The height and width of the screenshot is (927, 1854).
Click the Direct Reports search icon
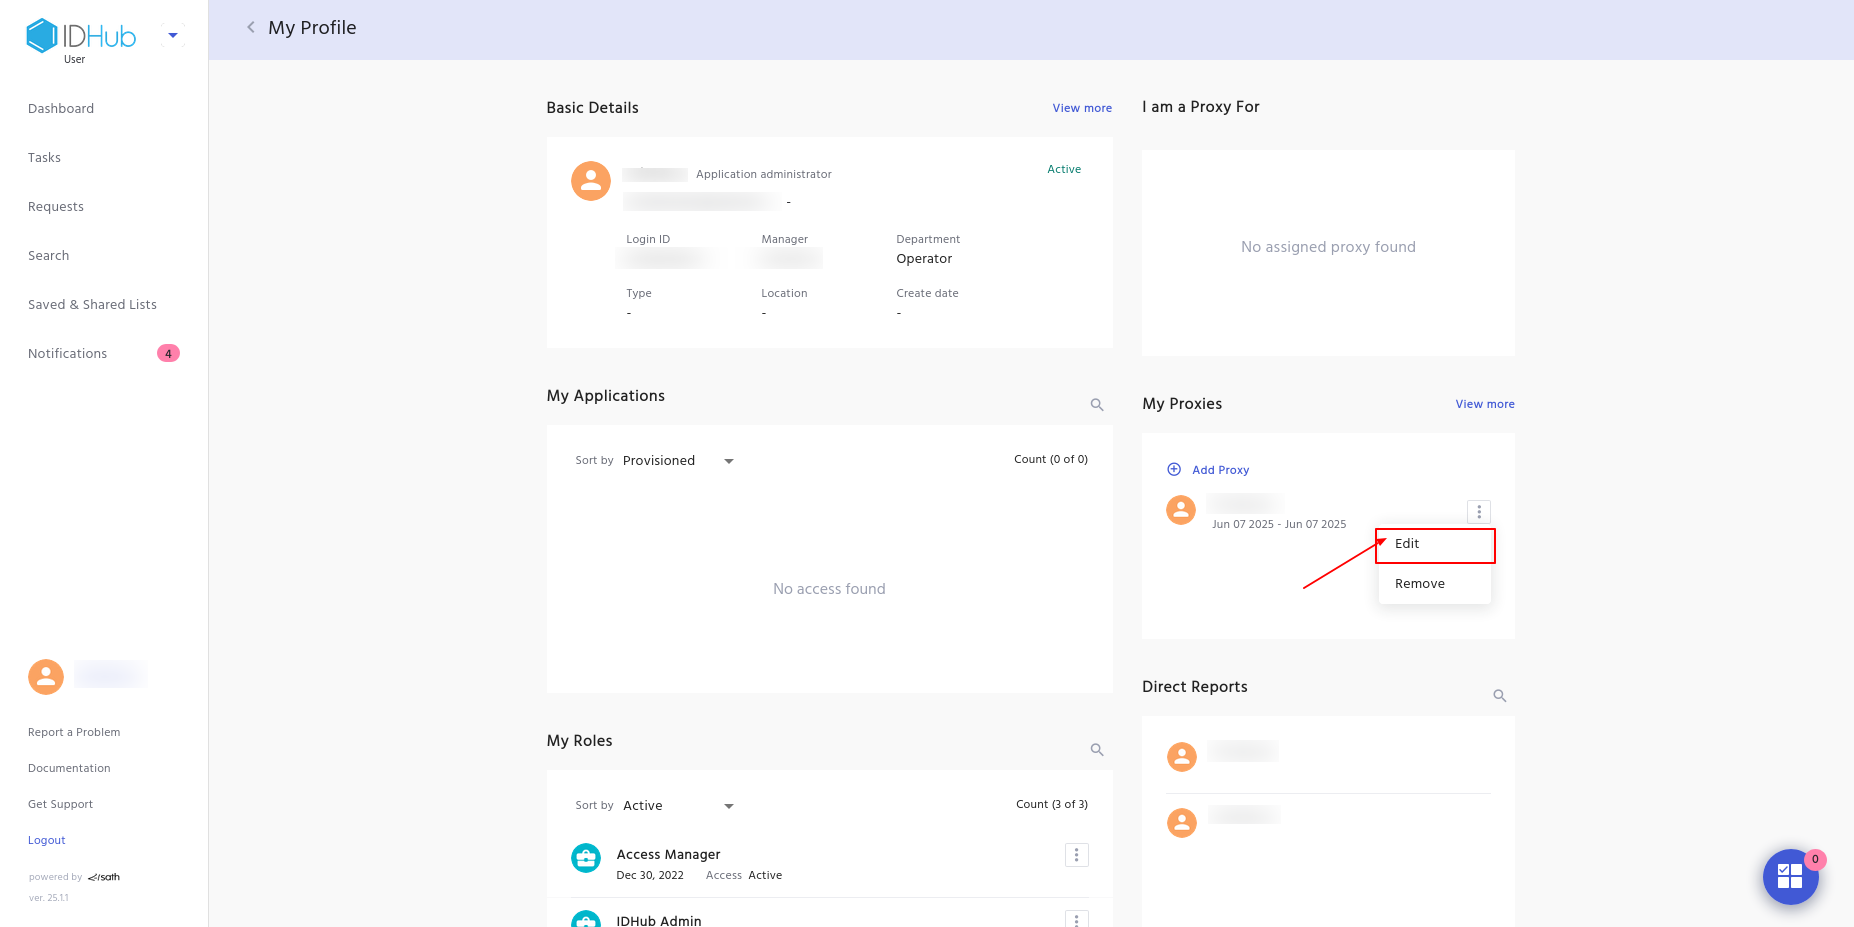click(1500, 696)
